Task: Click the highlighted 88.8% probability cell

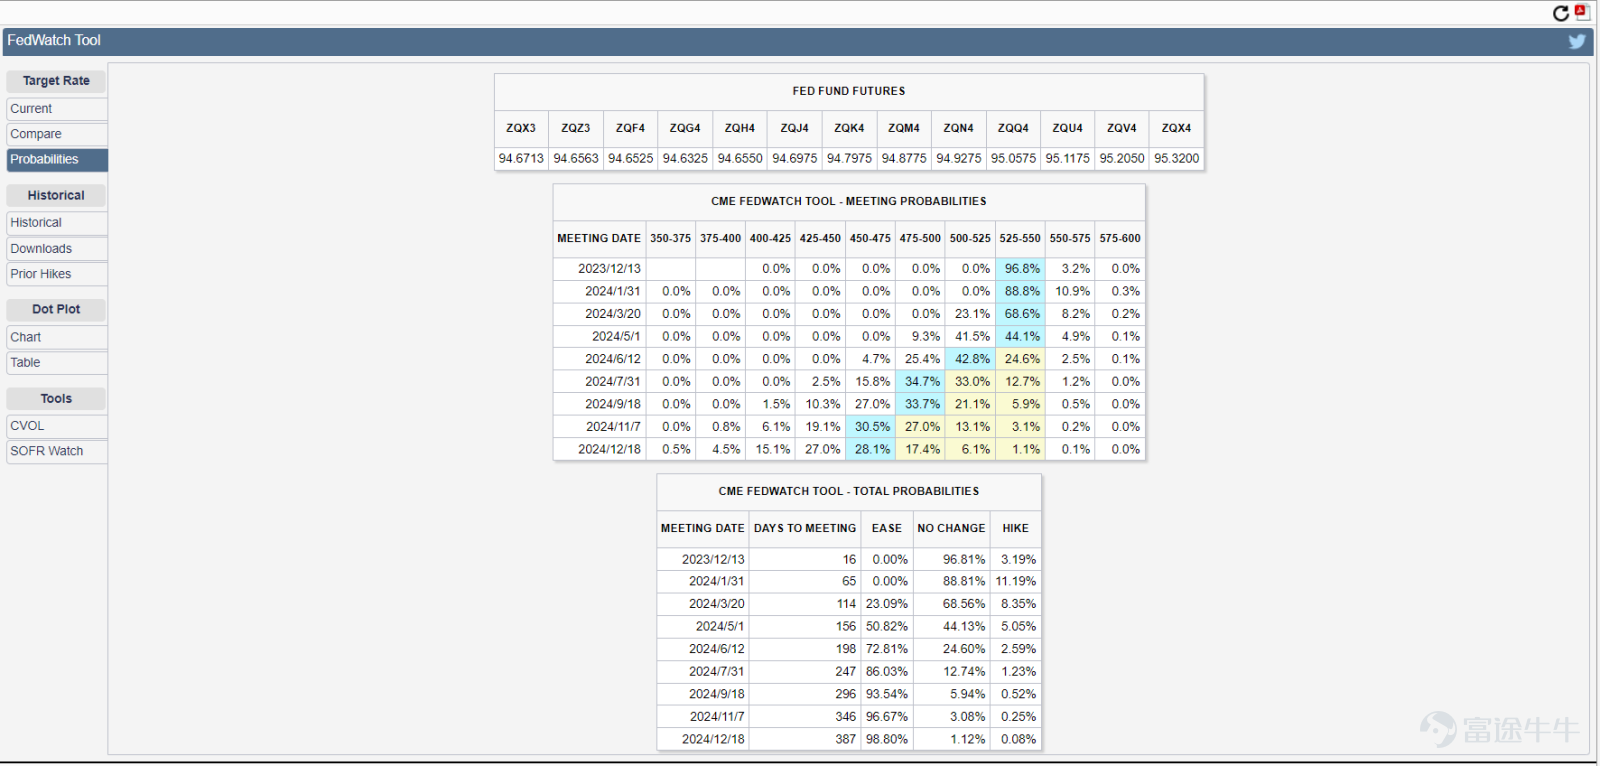Action: 1020,292
